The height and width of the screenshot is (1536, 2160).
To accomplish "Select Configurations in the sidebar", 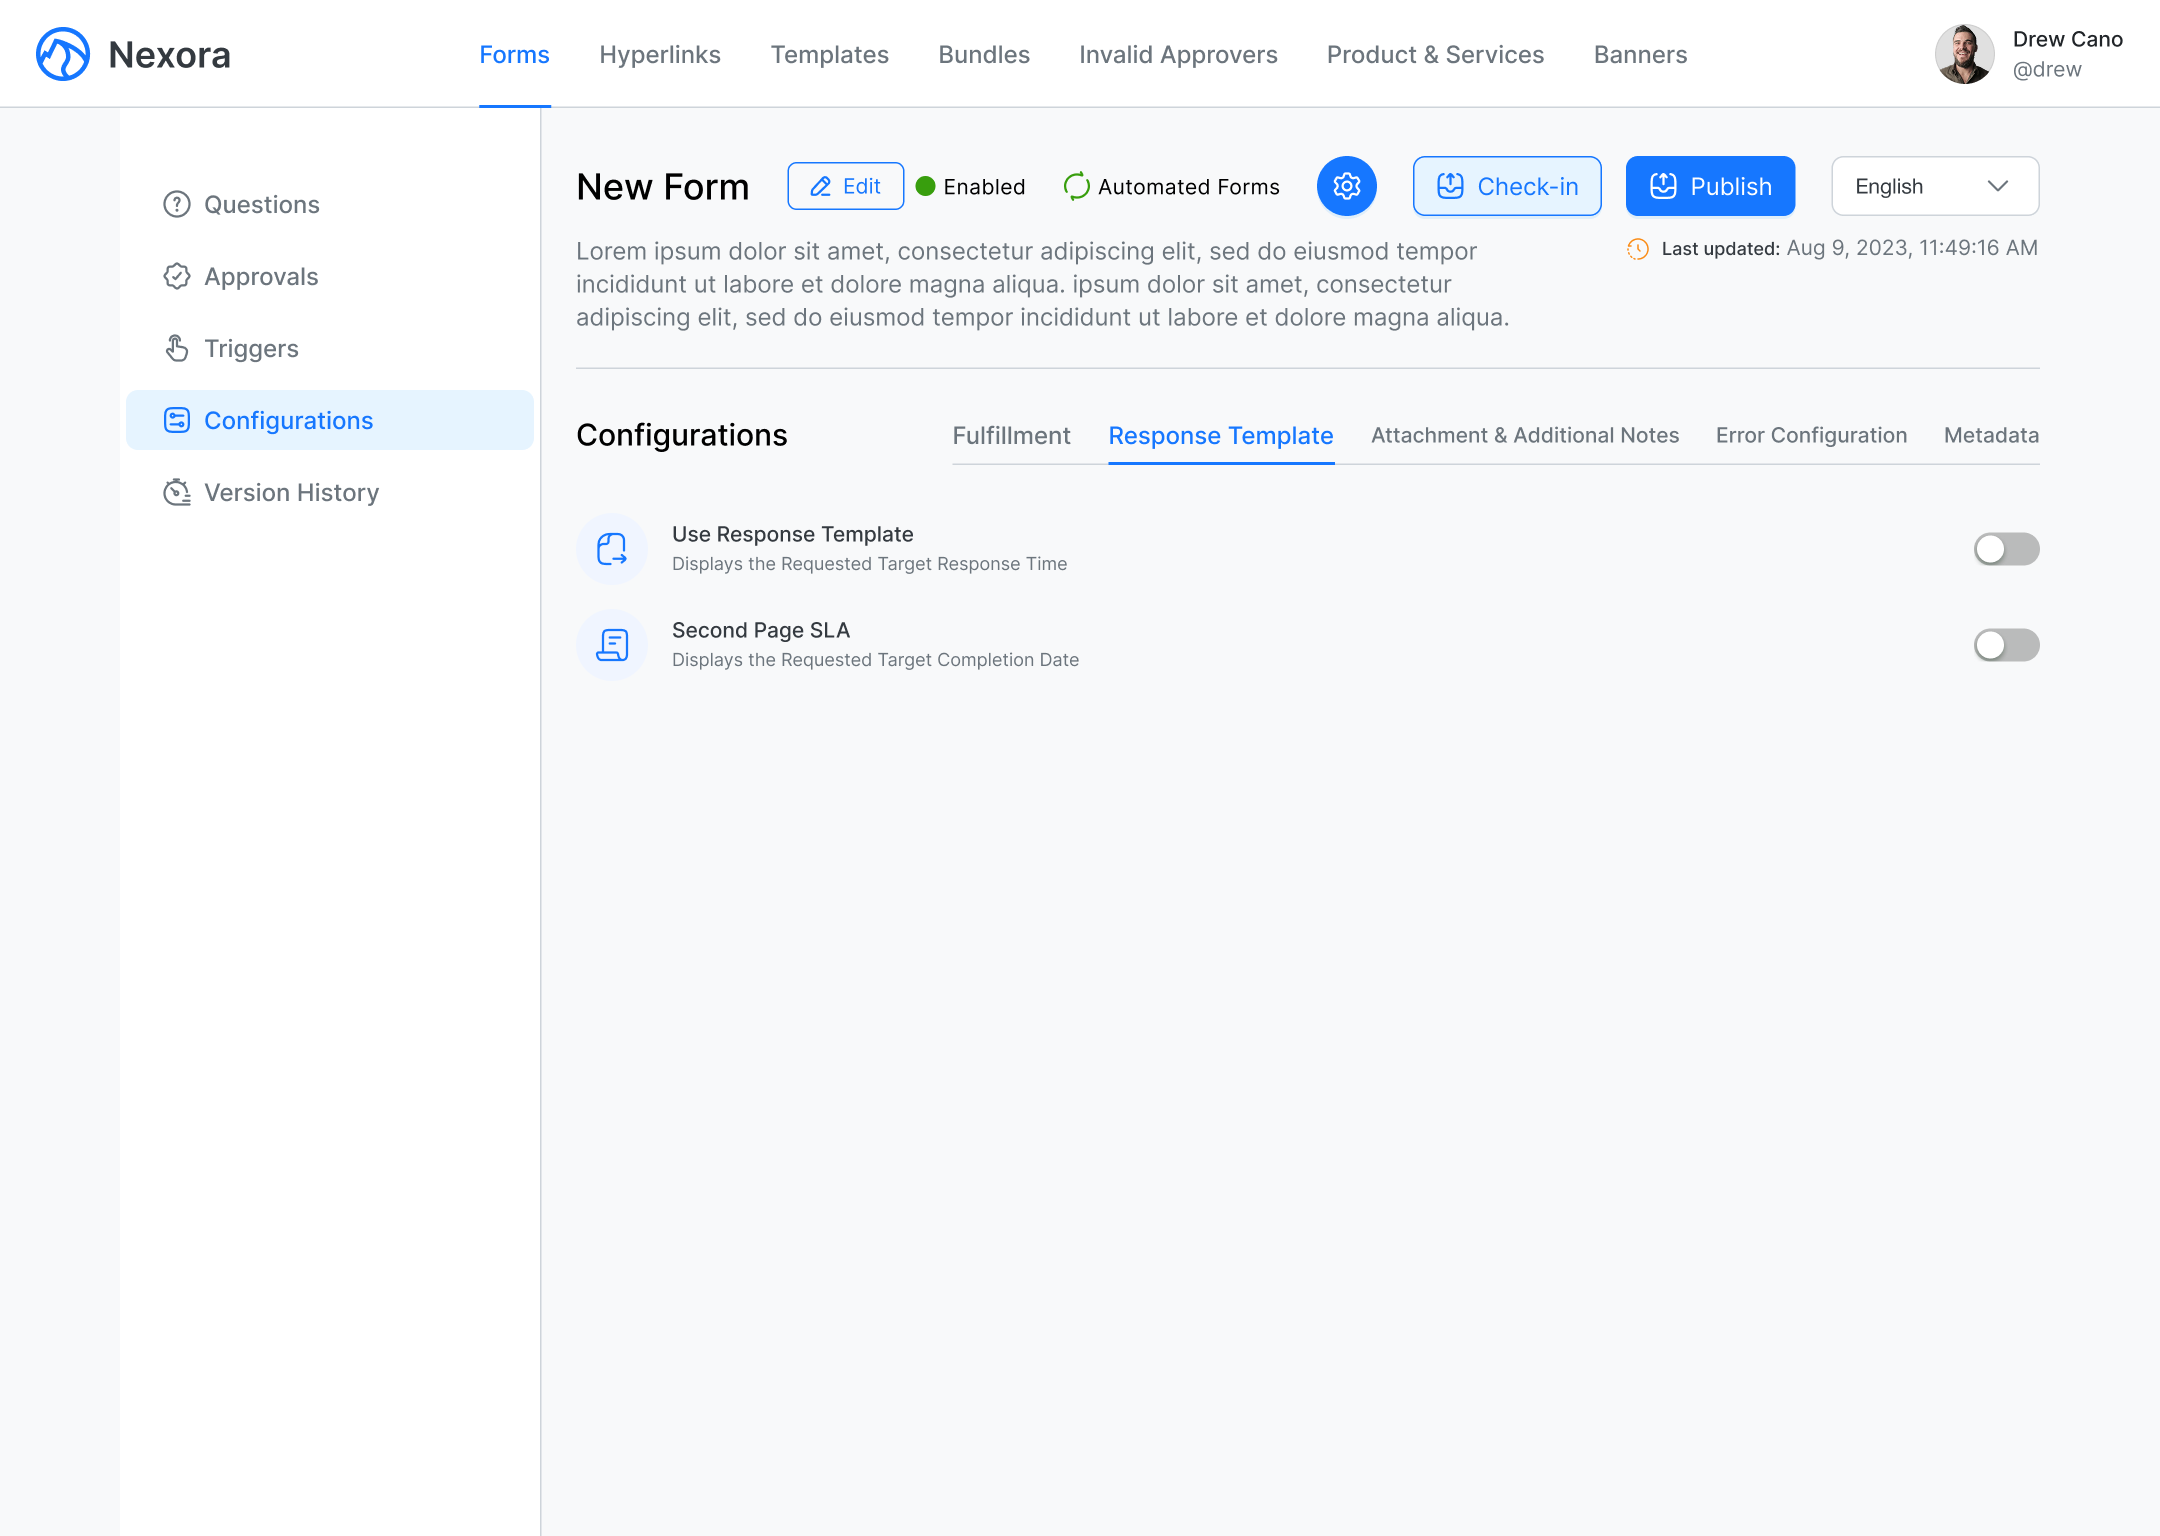I will pyautogui.click(x=289, y=420).
